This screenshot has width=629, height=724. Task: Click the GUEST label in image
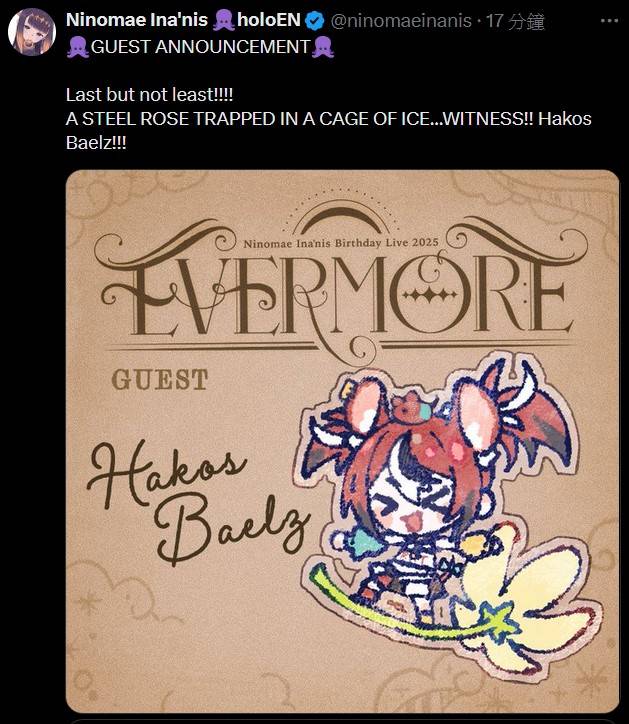159,380
